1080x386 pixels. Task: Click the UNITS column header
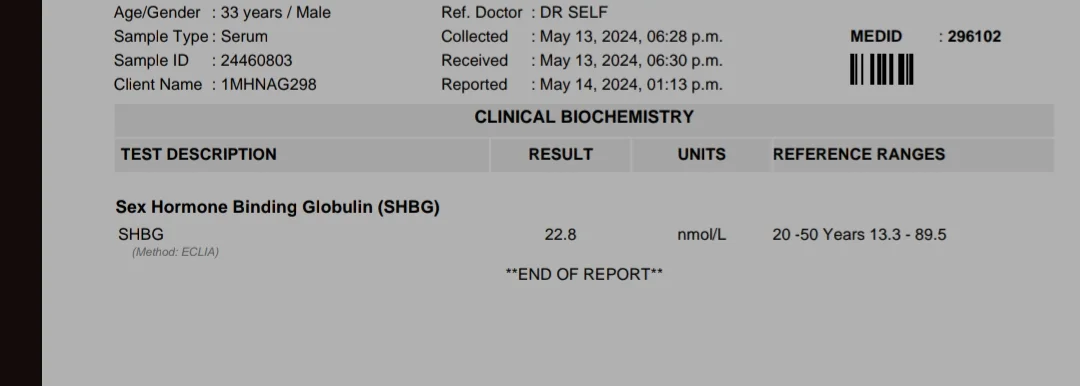tap(701, 154)
